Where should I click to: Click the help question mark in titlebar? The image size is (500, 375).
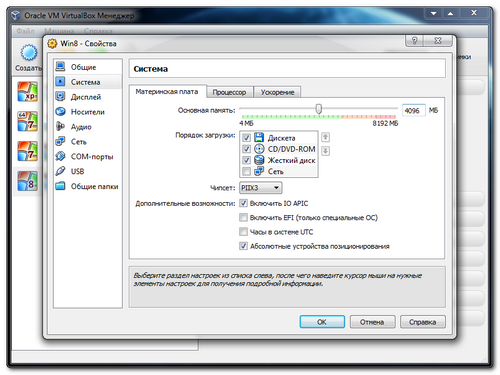[414, 41]
